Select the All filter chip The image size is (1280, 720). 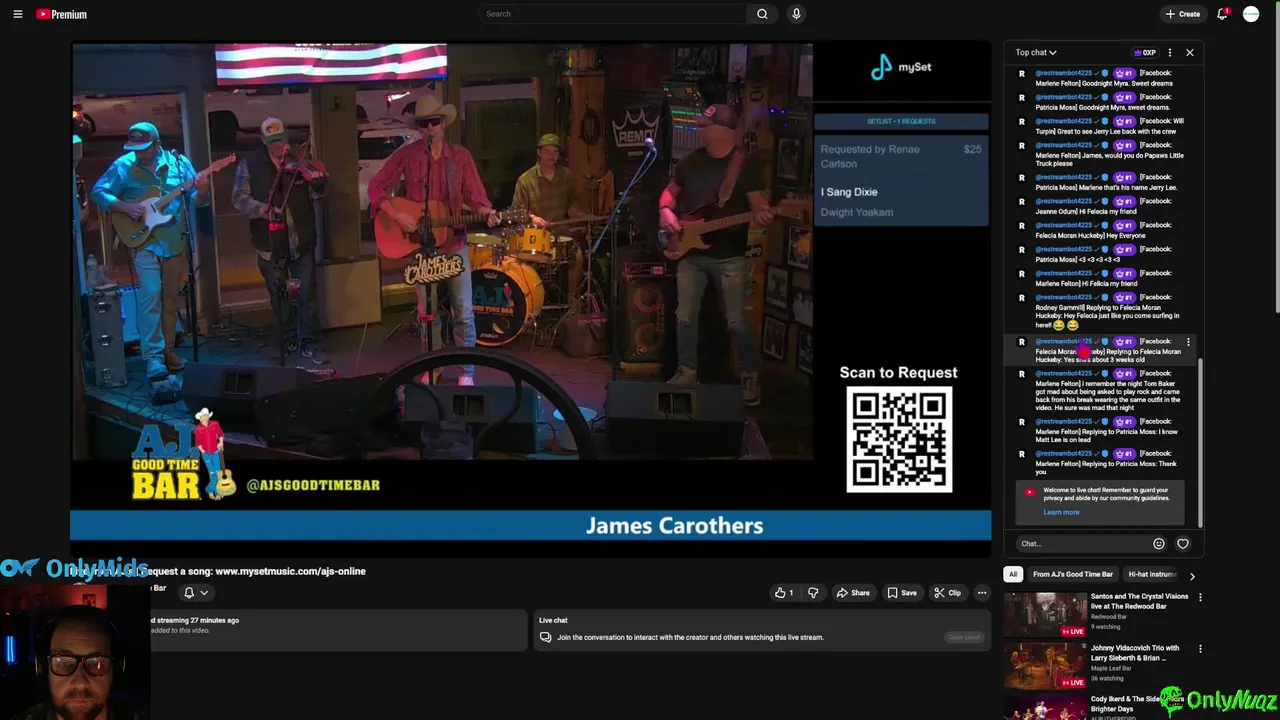click(x=1013, y=575)
